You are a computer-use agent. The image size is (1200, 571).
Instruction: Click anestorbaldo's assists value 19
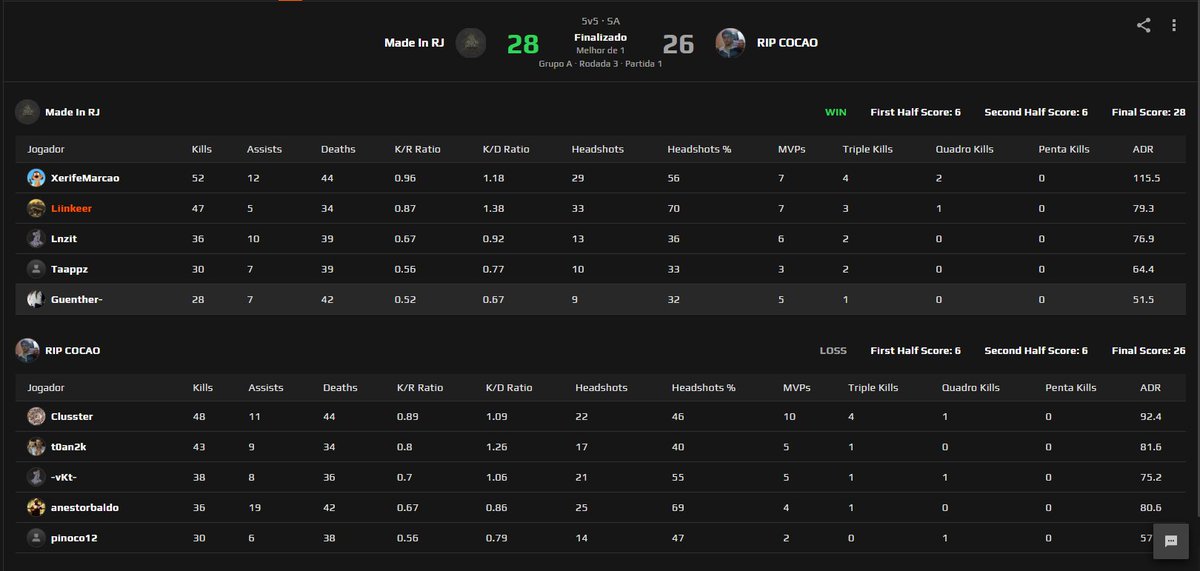pos(257,507)
